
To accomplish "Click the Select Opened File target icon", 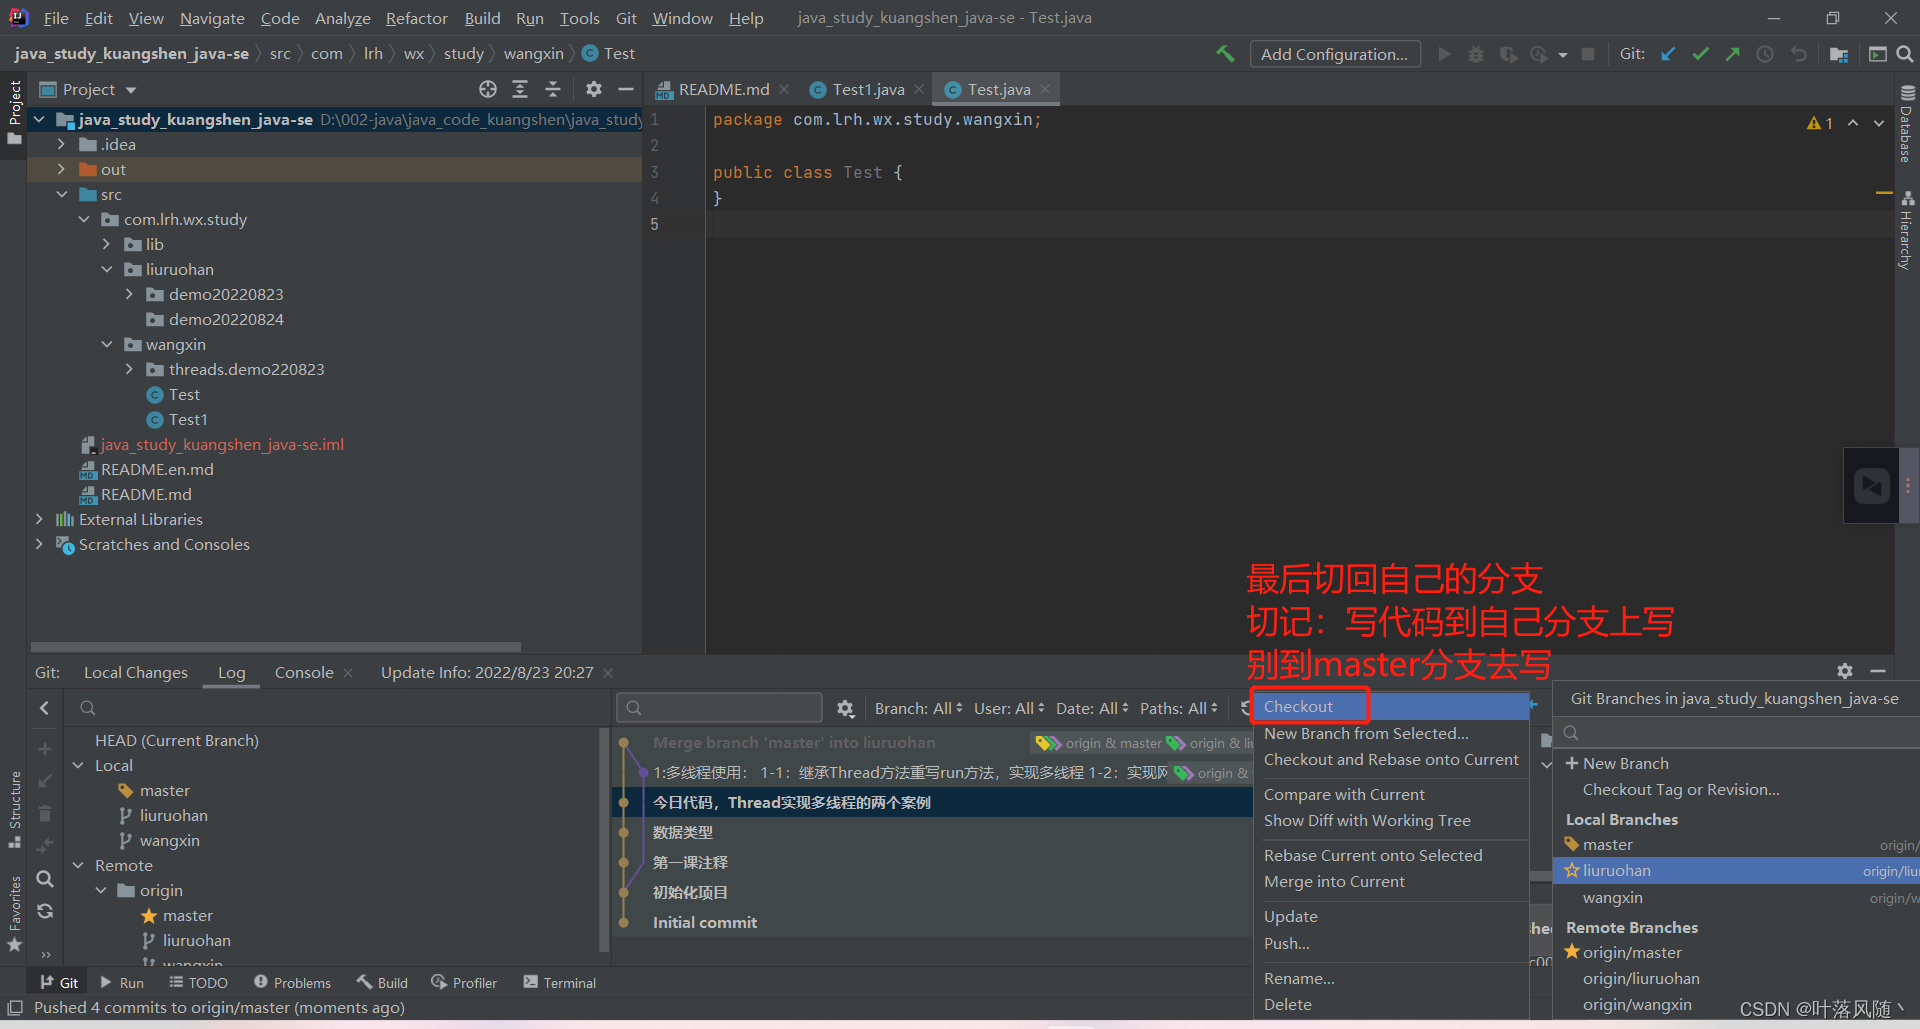I will click(488, 89).
